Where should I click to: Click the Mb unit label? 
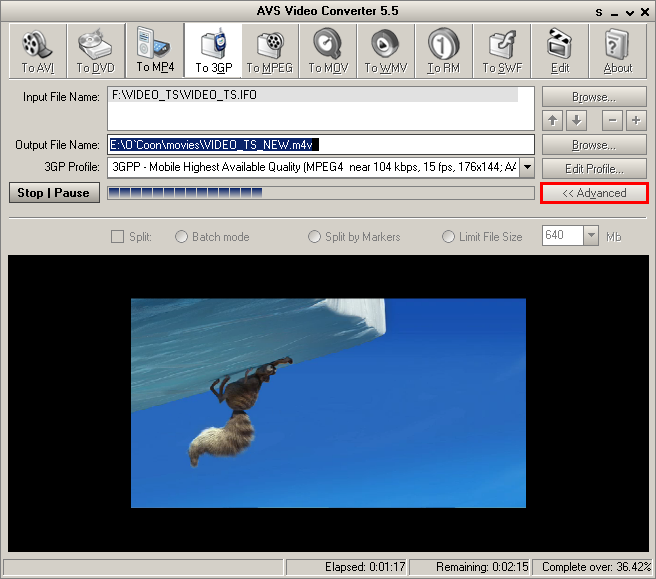613,237
